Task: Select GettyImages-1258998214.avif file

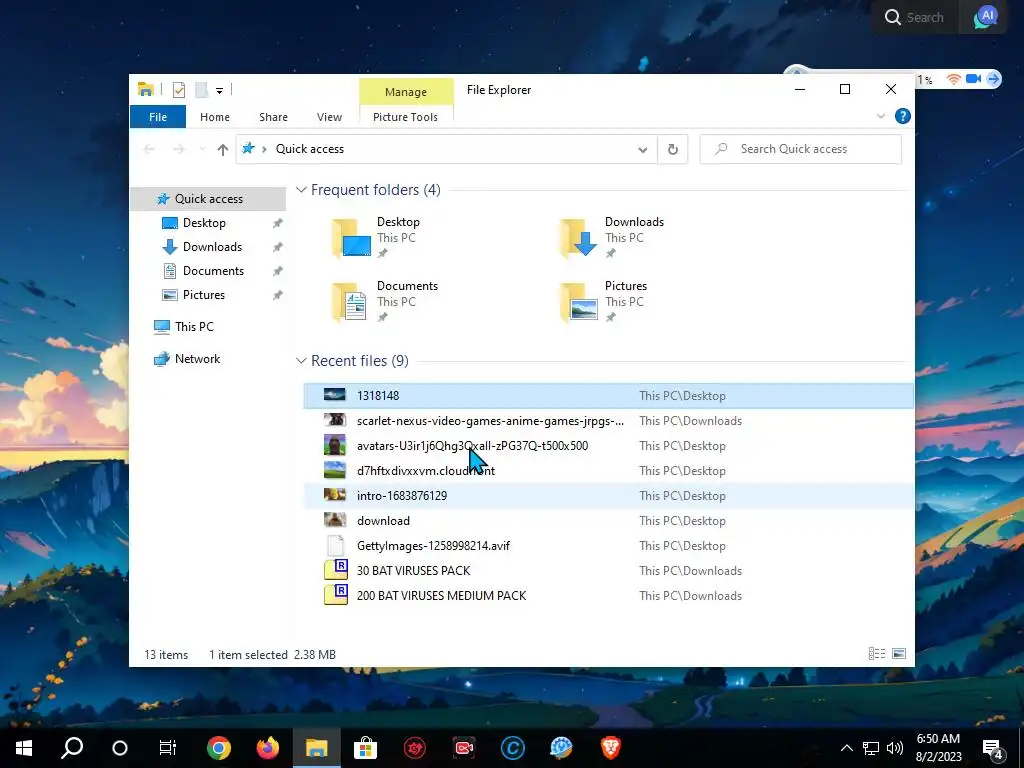Action: click(608, 546)
